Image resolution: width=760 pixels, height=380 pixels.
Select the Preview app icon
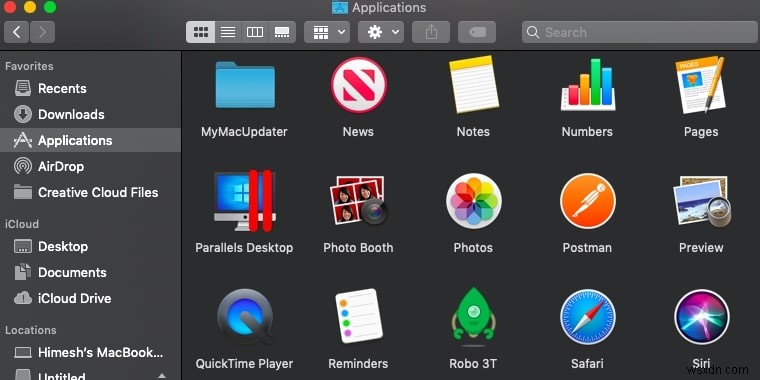coord(701,202)
